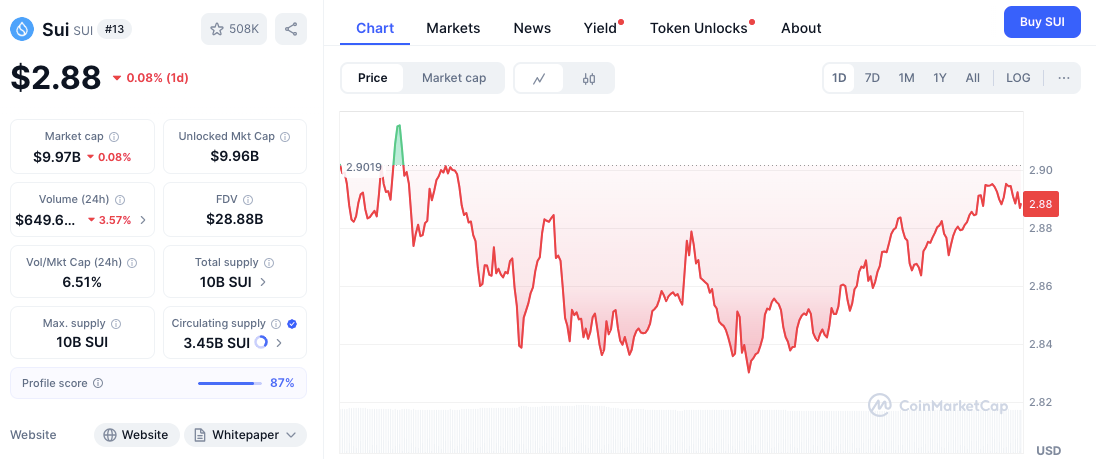Click Market cap info icon
Viewport: 1096px width, 459px height.
[114, 136]
